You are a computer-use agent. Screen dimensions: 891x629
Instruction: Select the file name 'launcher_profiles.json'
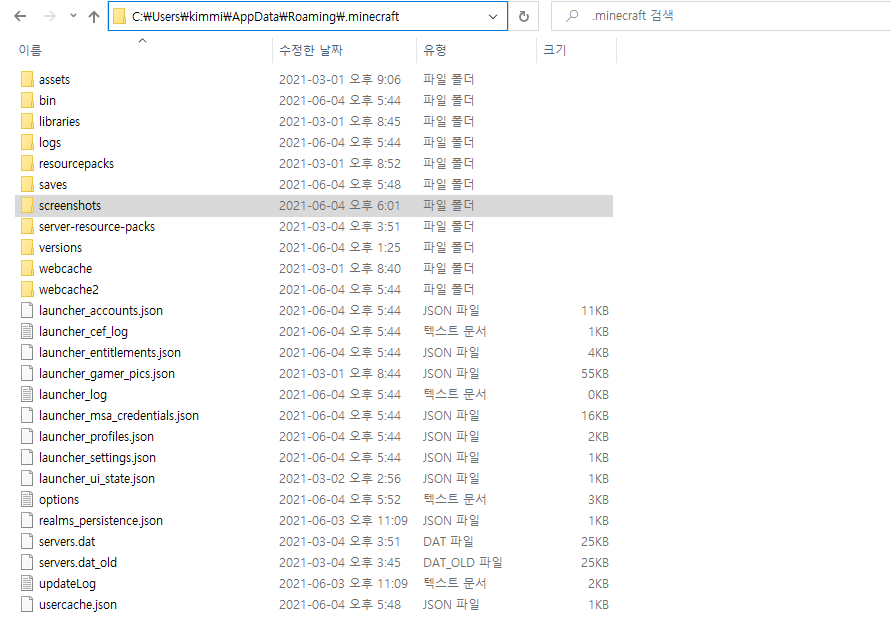point(97,437)
